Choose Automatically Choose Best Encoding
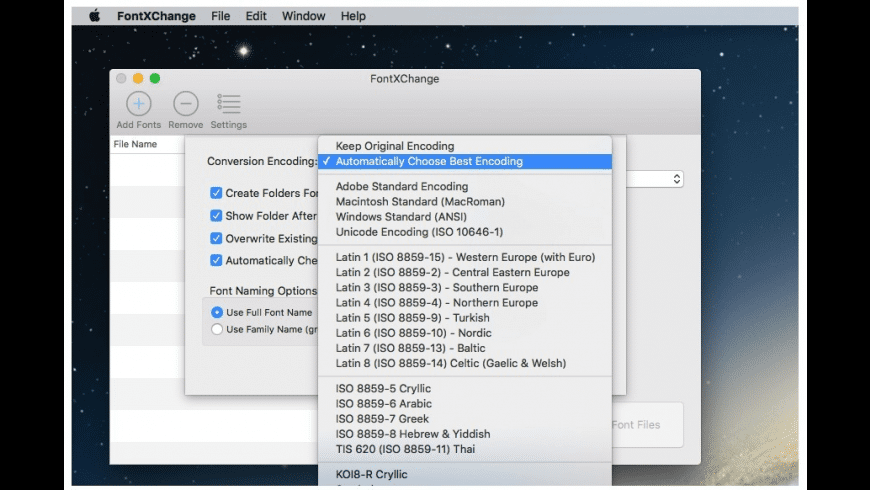870x490 pixels. pyautogui.click(x=465, y=161)
